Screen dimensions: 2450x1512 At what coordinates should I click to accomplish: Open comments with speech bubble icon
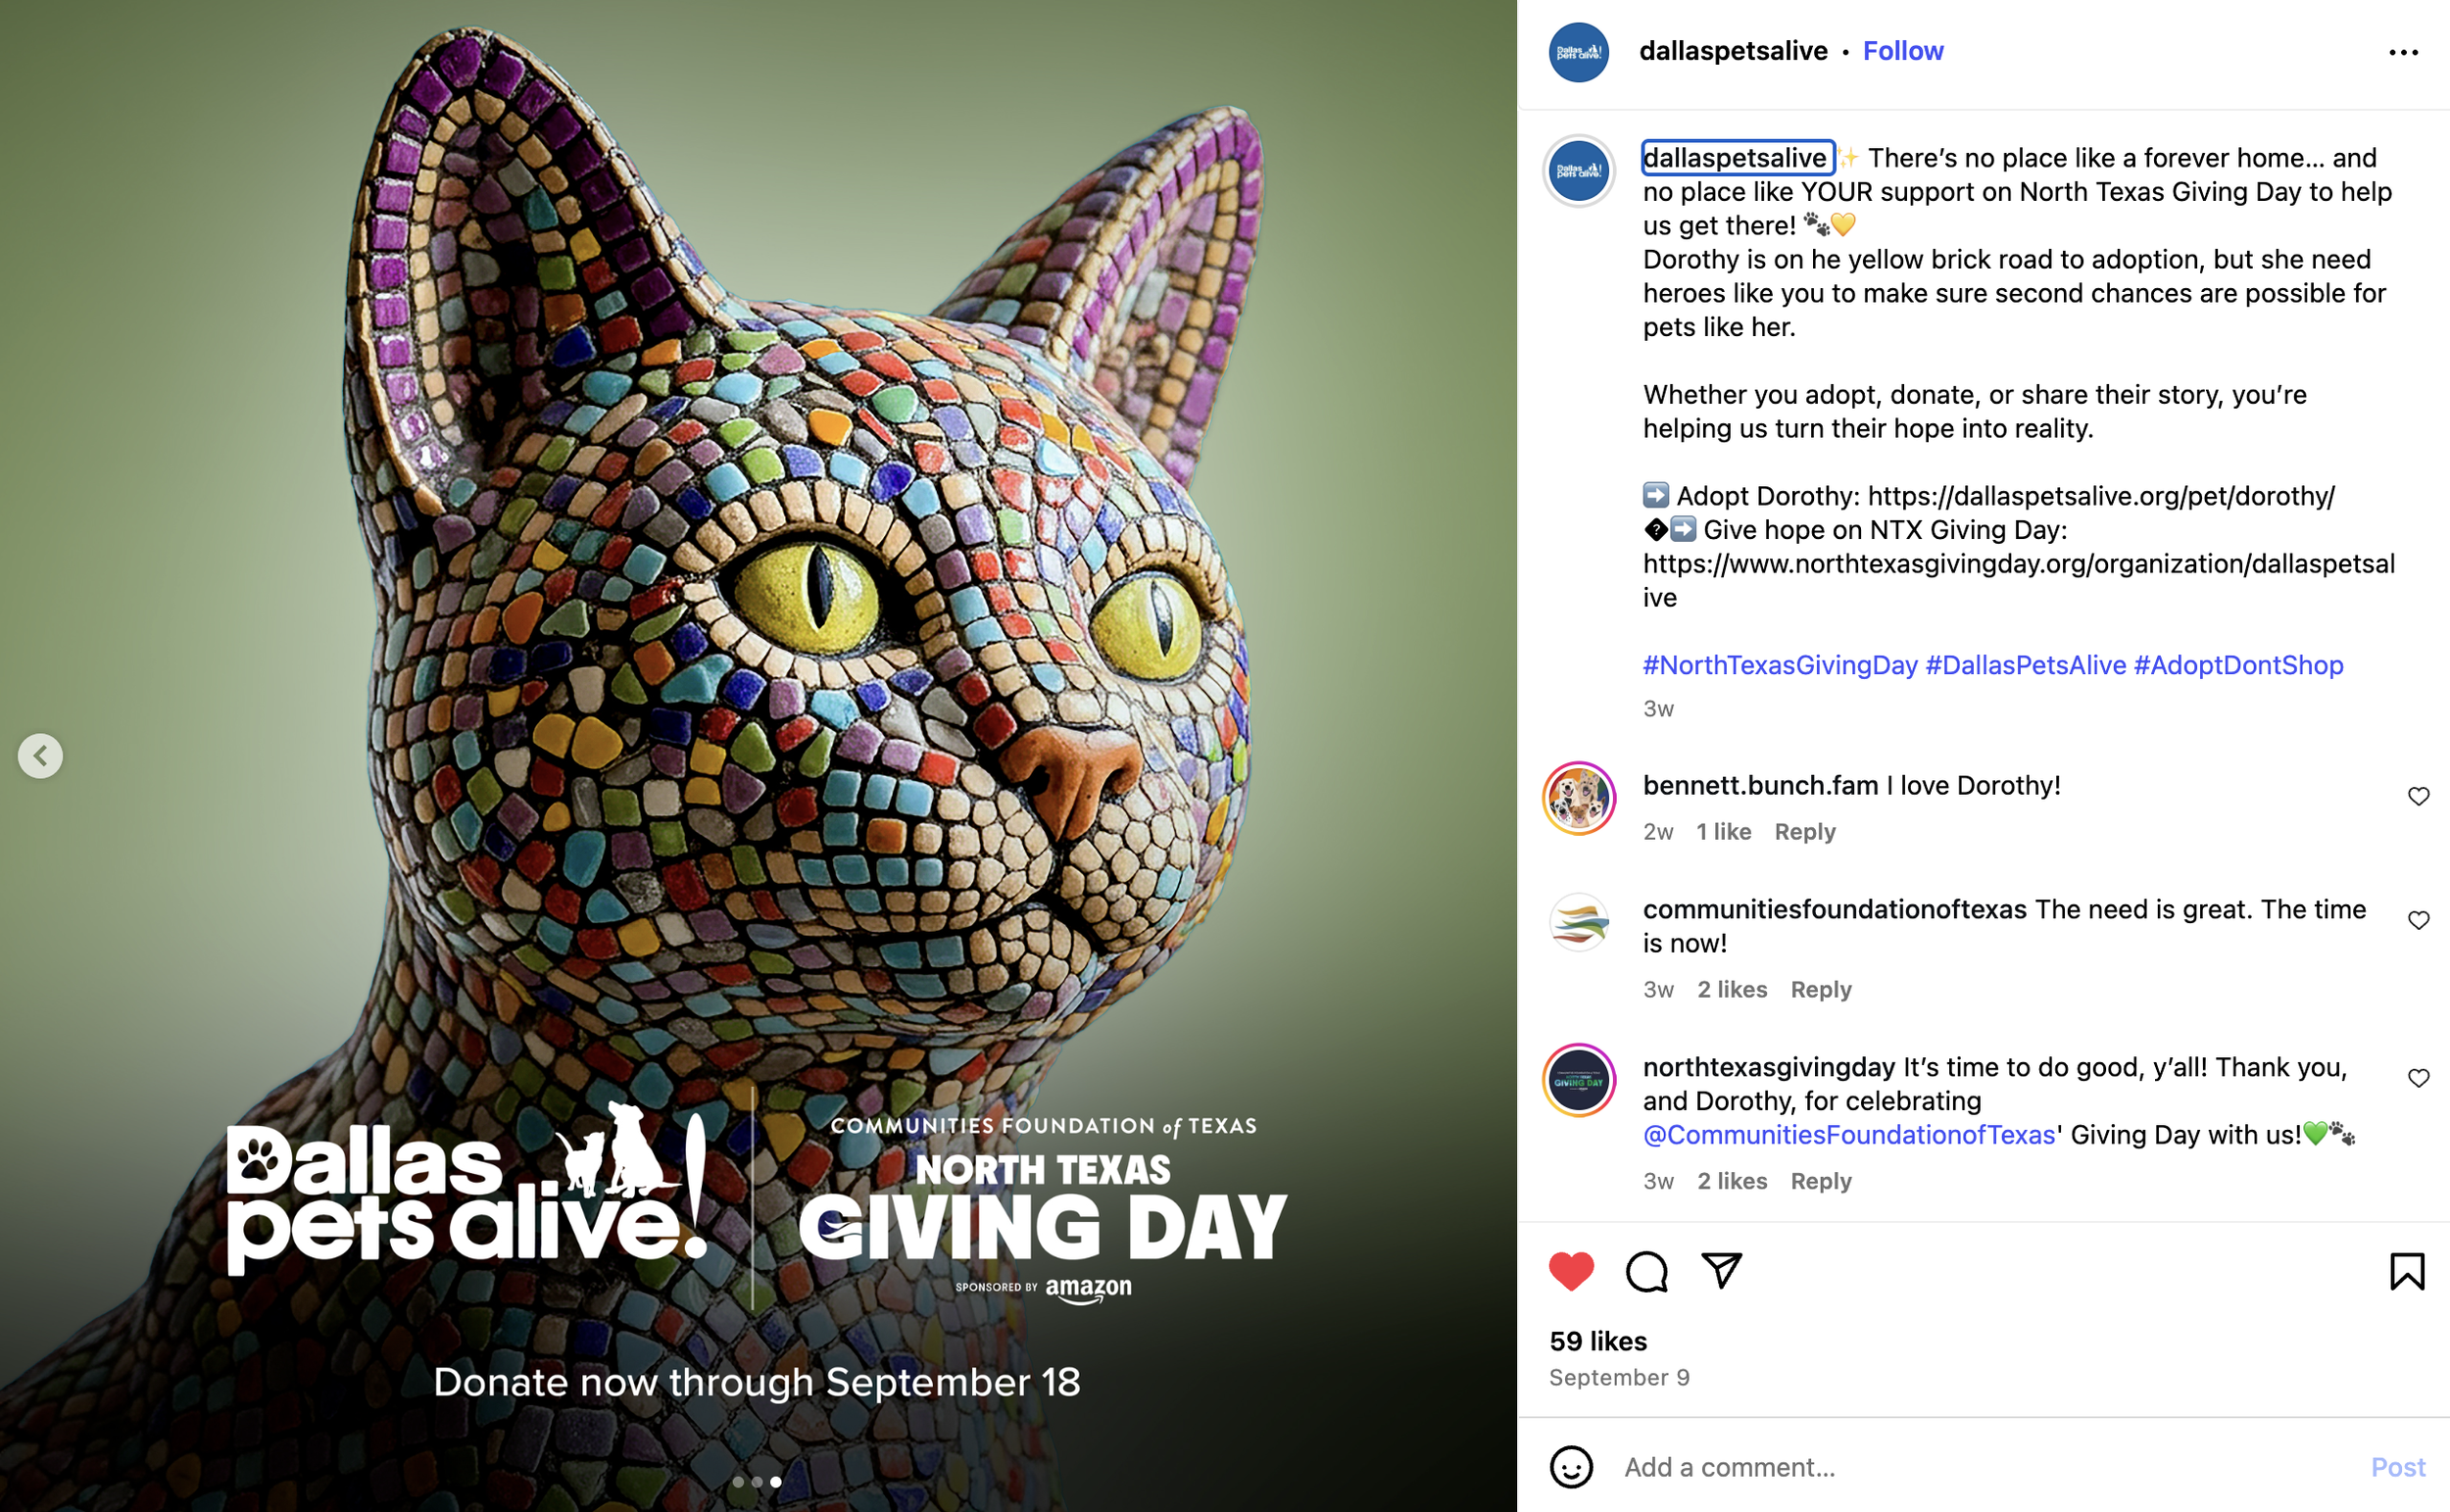pos(1646,1272)
